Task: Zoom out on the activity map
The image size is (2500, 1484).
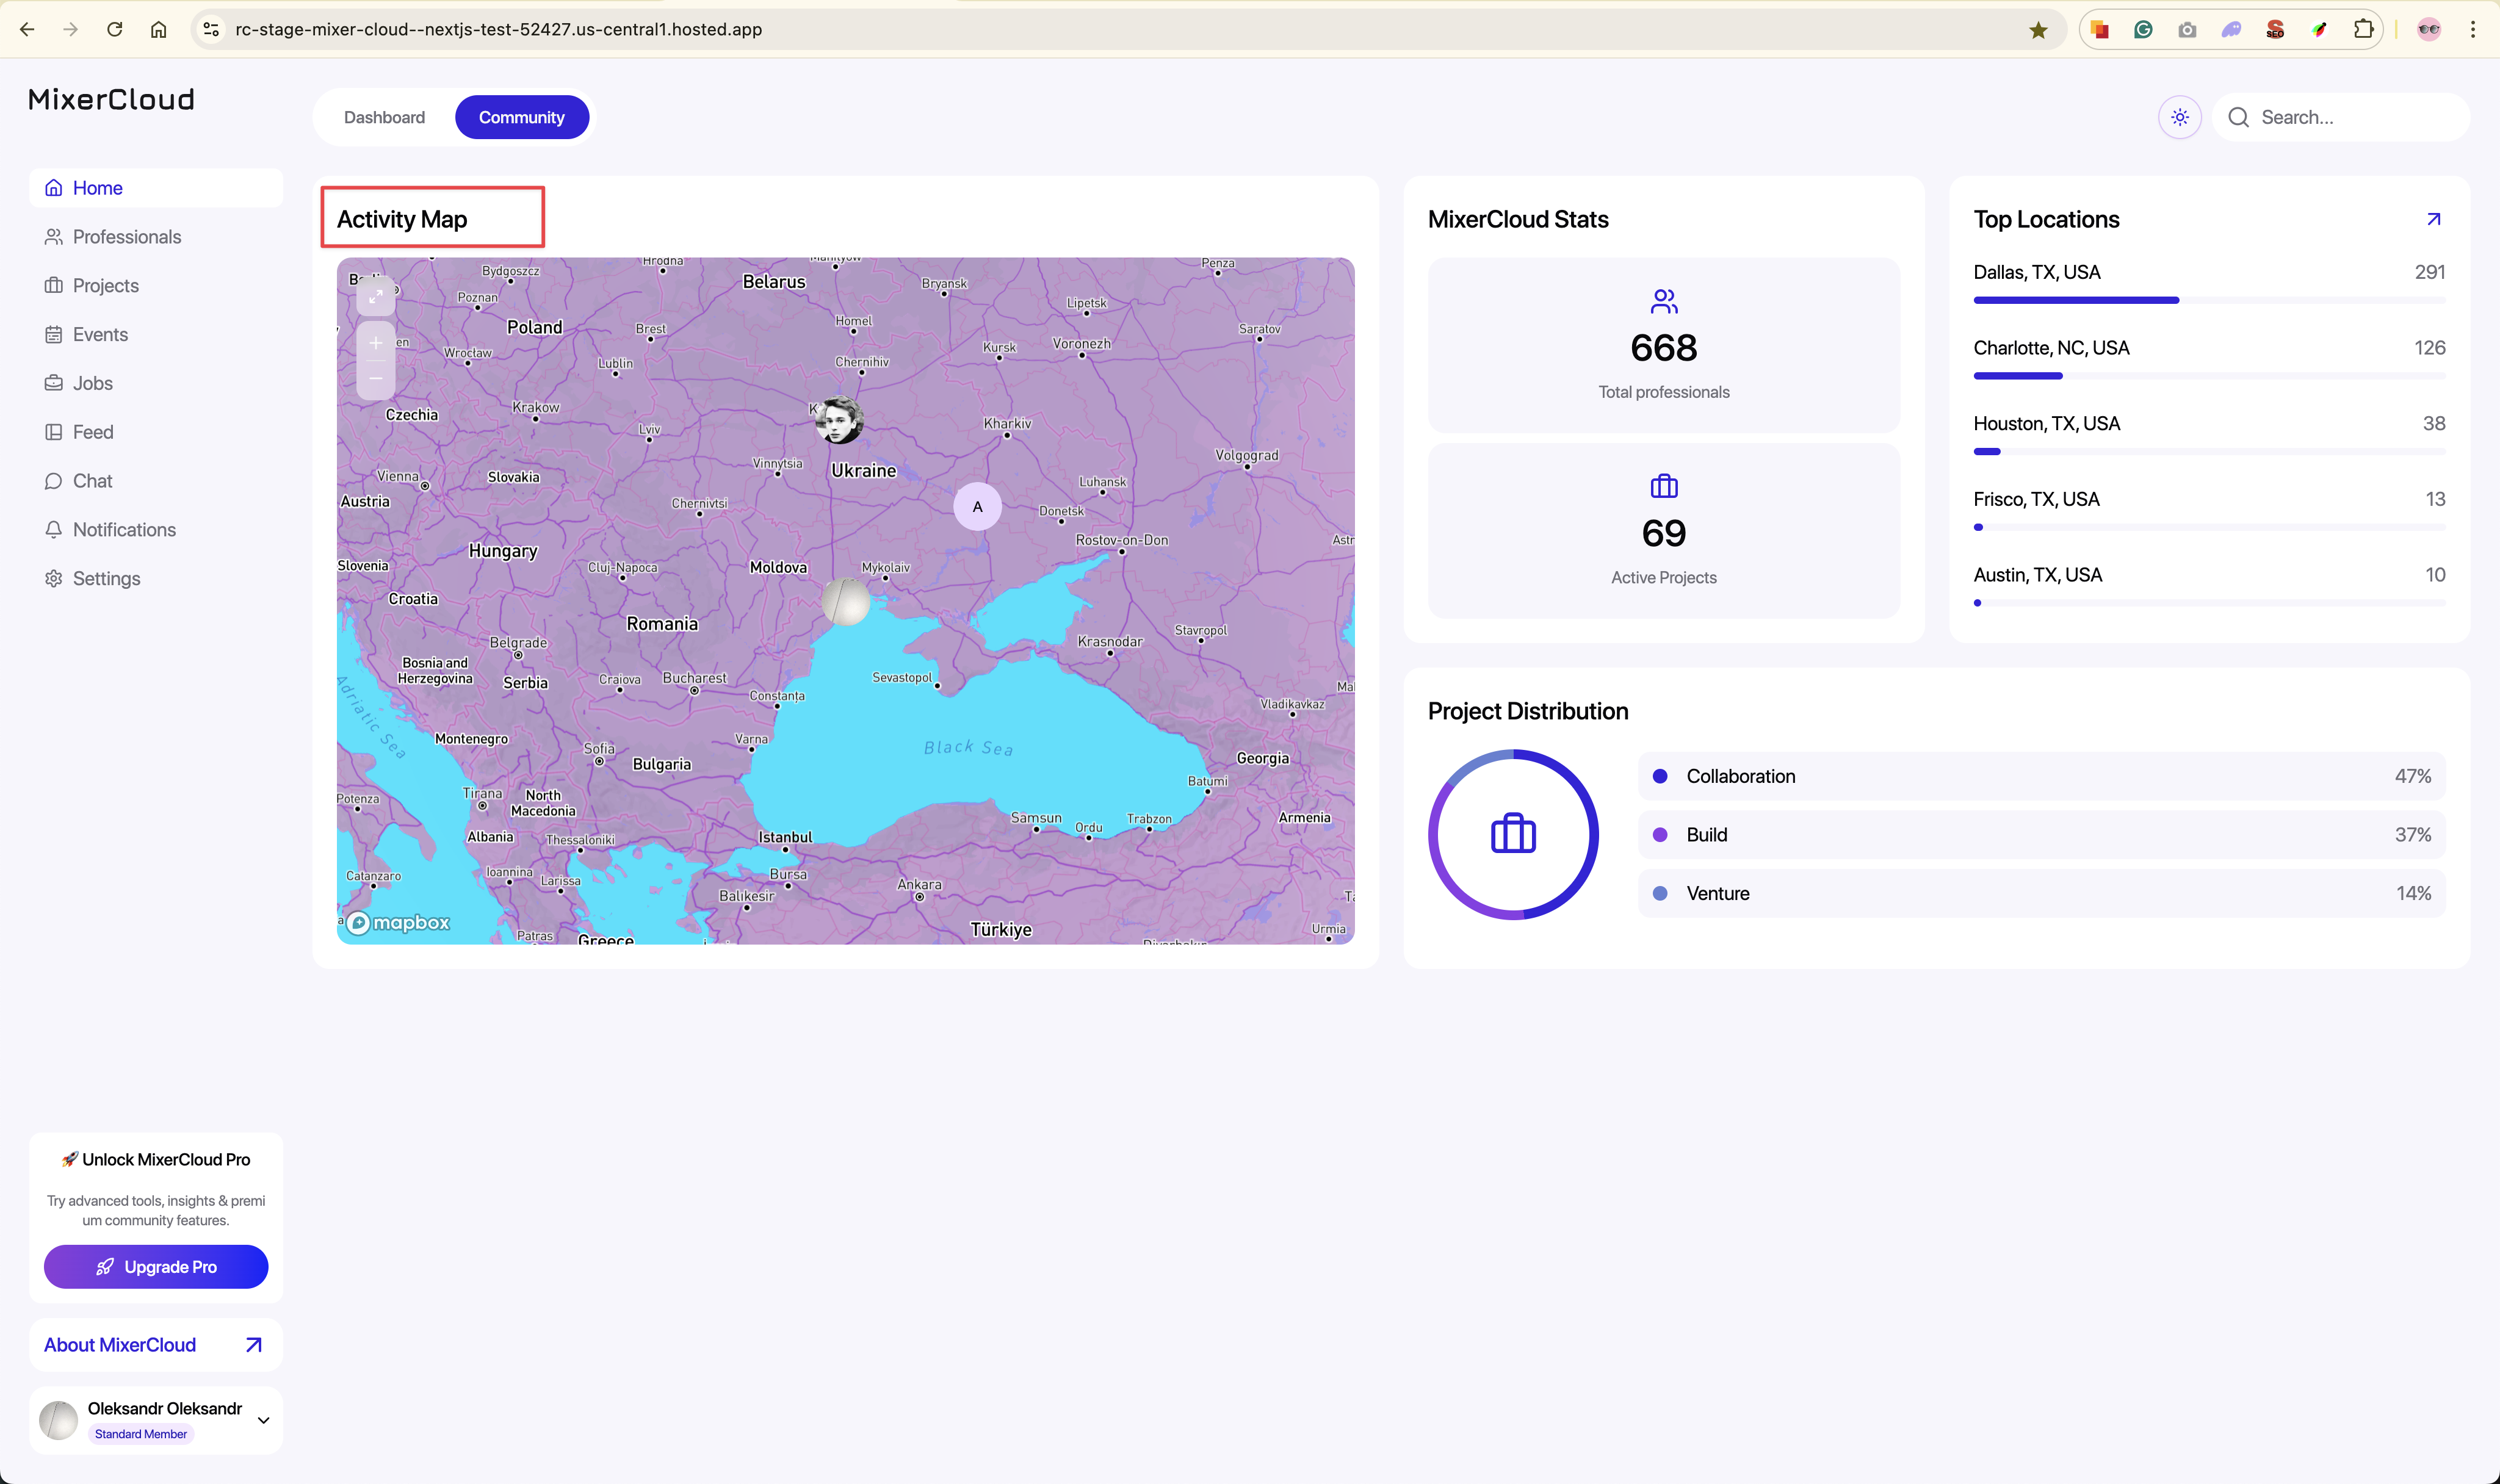Action: click(x=376, y=379)
